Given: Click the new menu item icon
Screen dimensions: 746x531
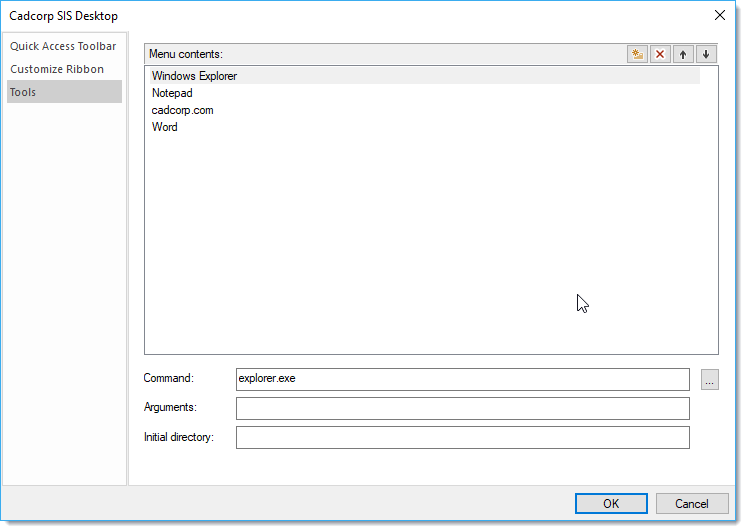Looking at the screenshot, I should (x=637, y=54).
